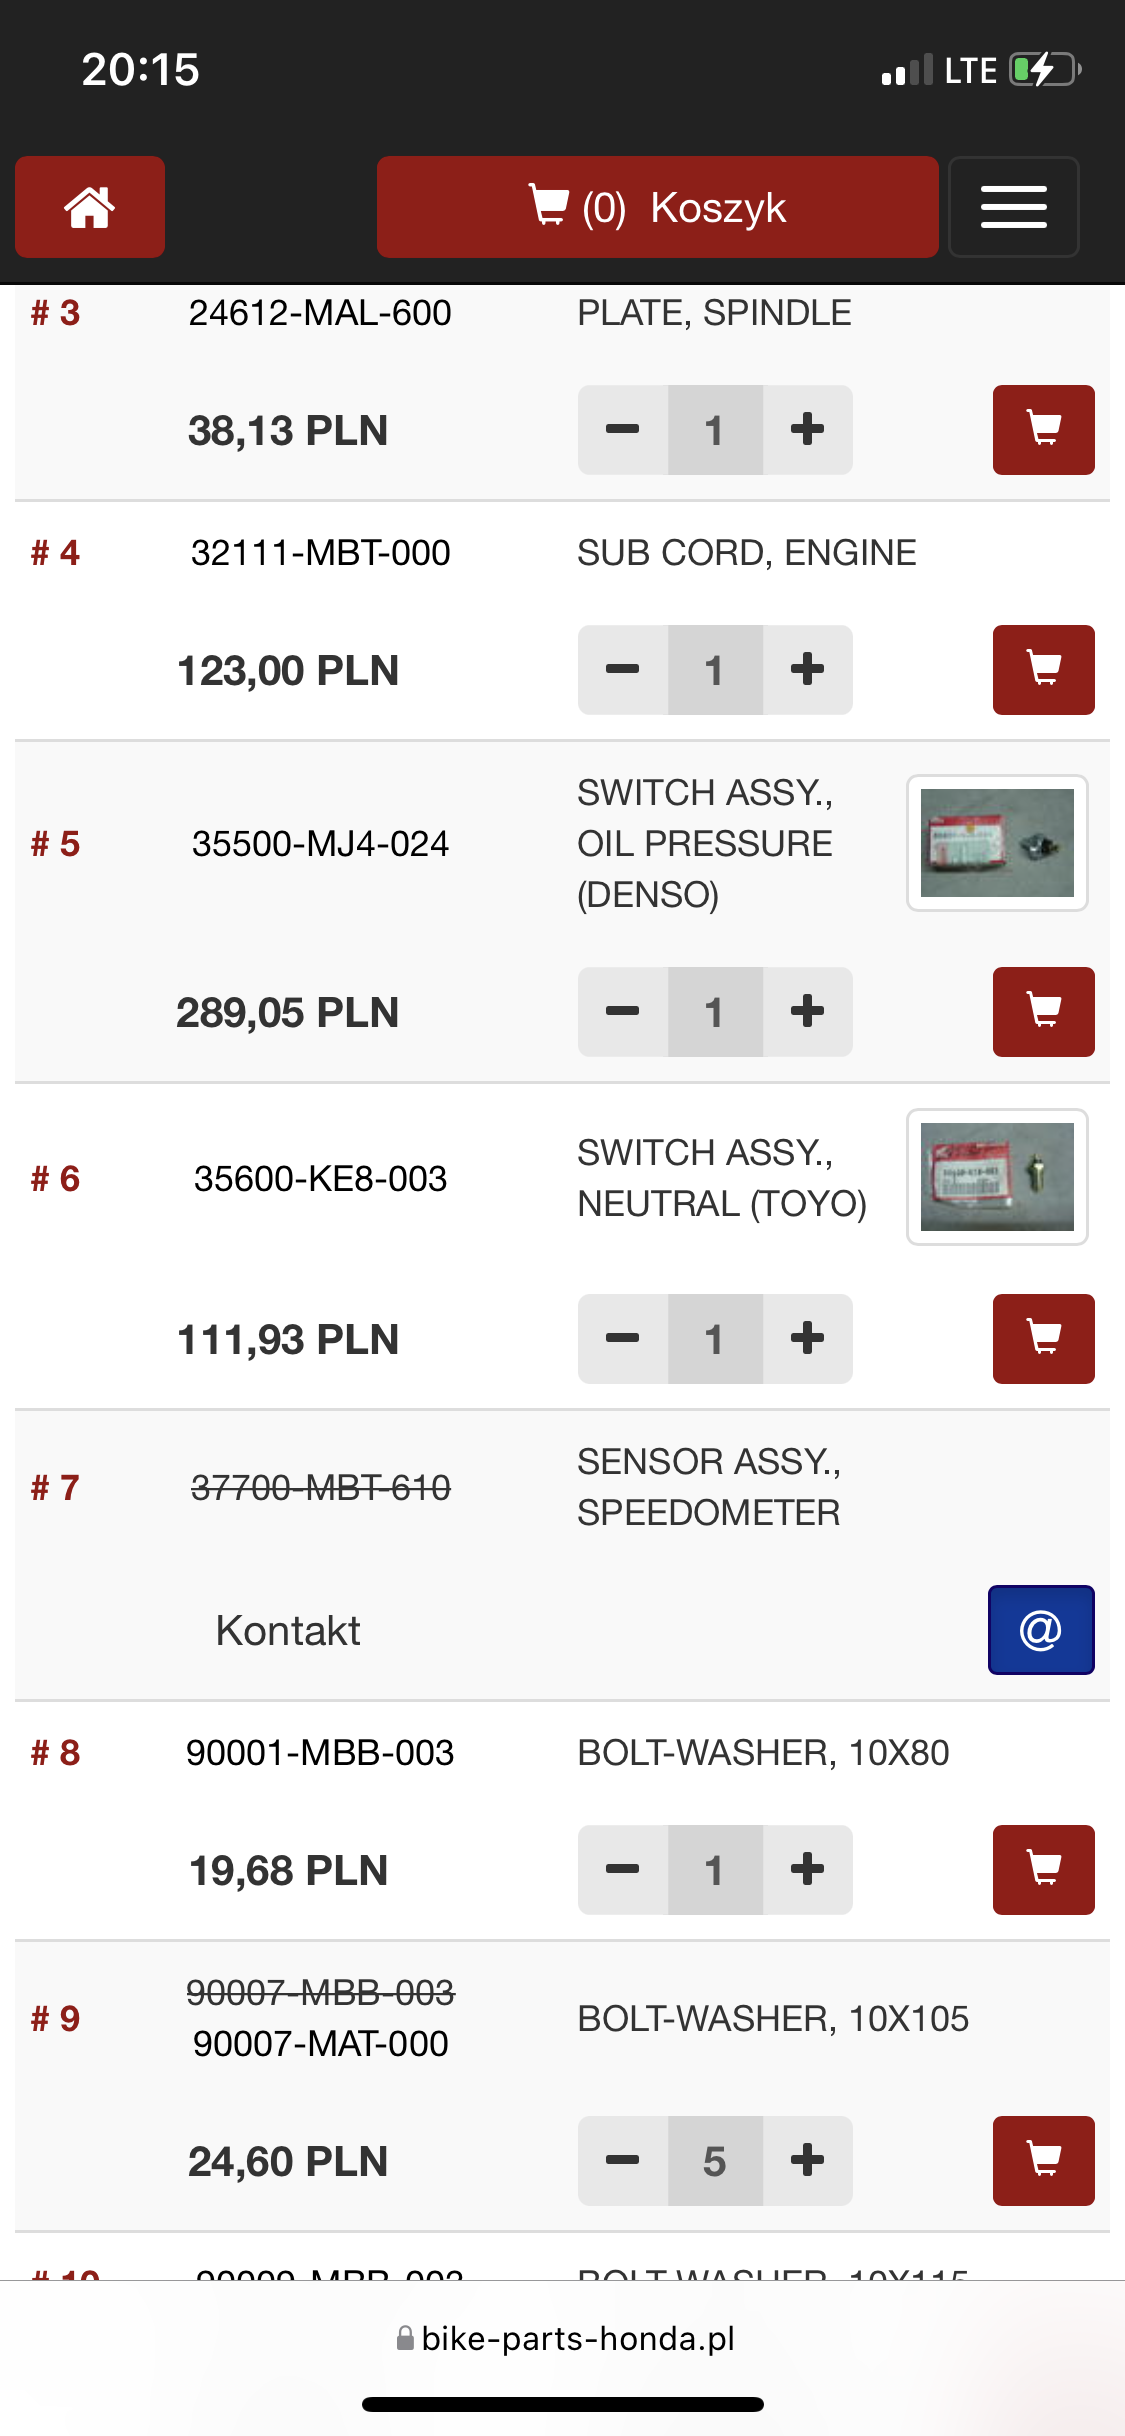Decrease quantity for 35600-KE8-003

[x=622, y=1339]
